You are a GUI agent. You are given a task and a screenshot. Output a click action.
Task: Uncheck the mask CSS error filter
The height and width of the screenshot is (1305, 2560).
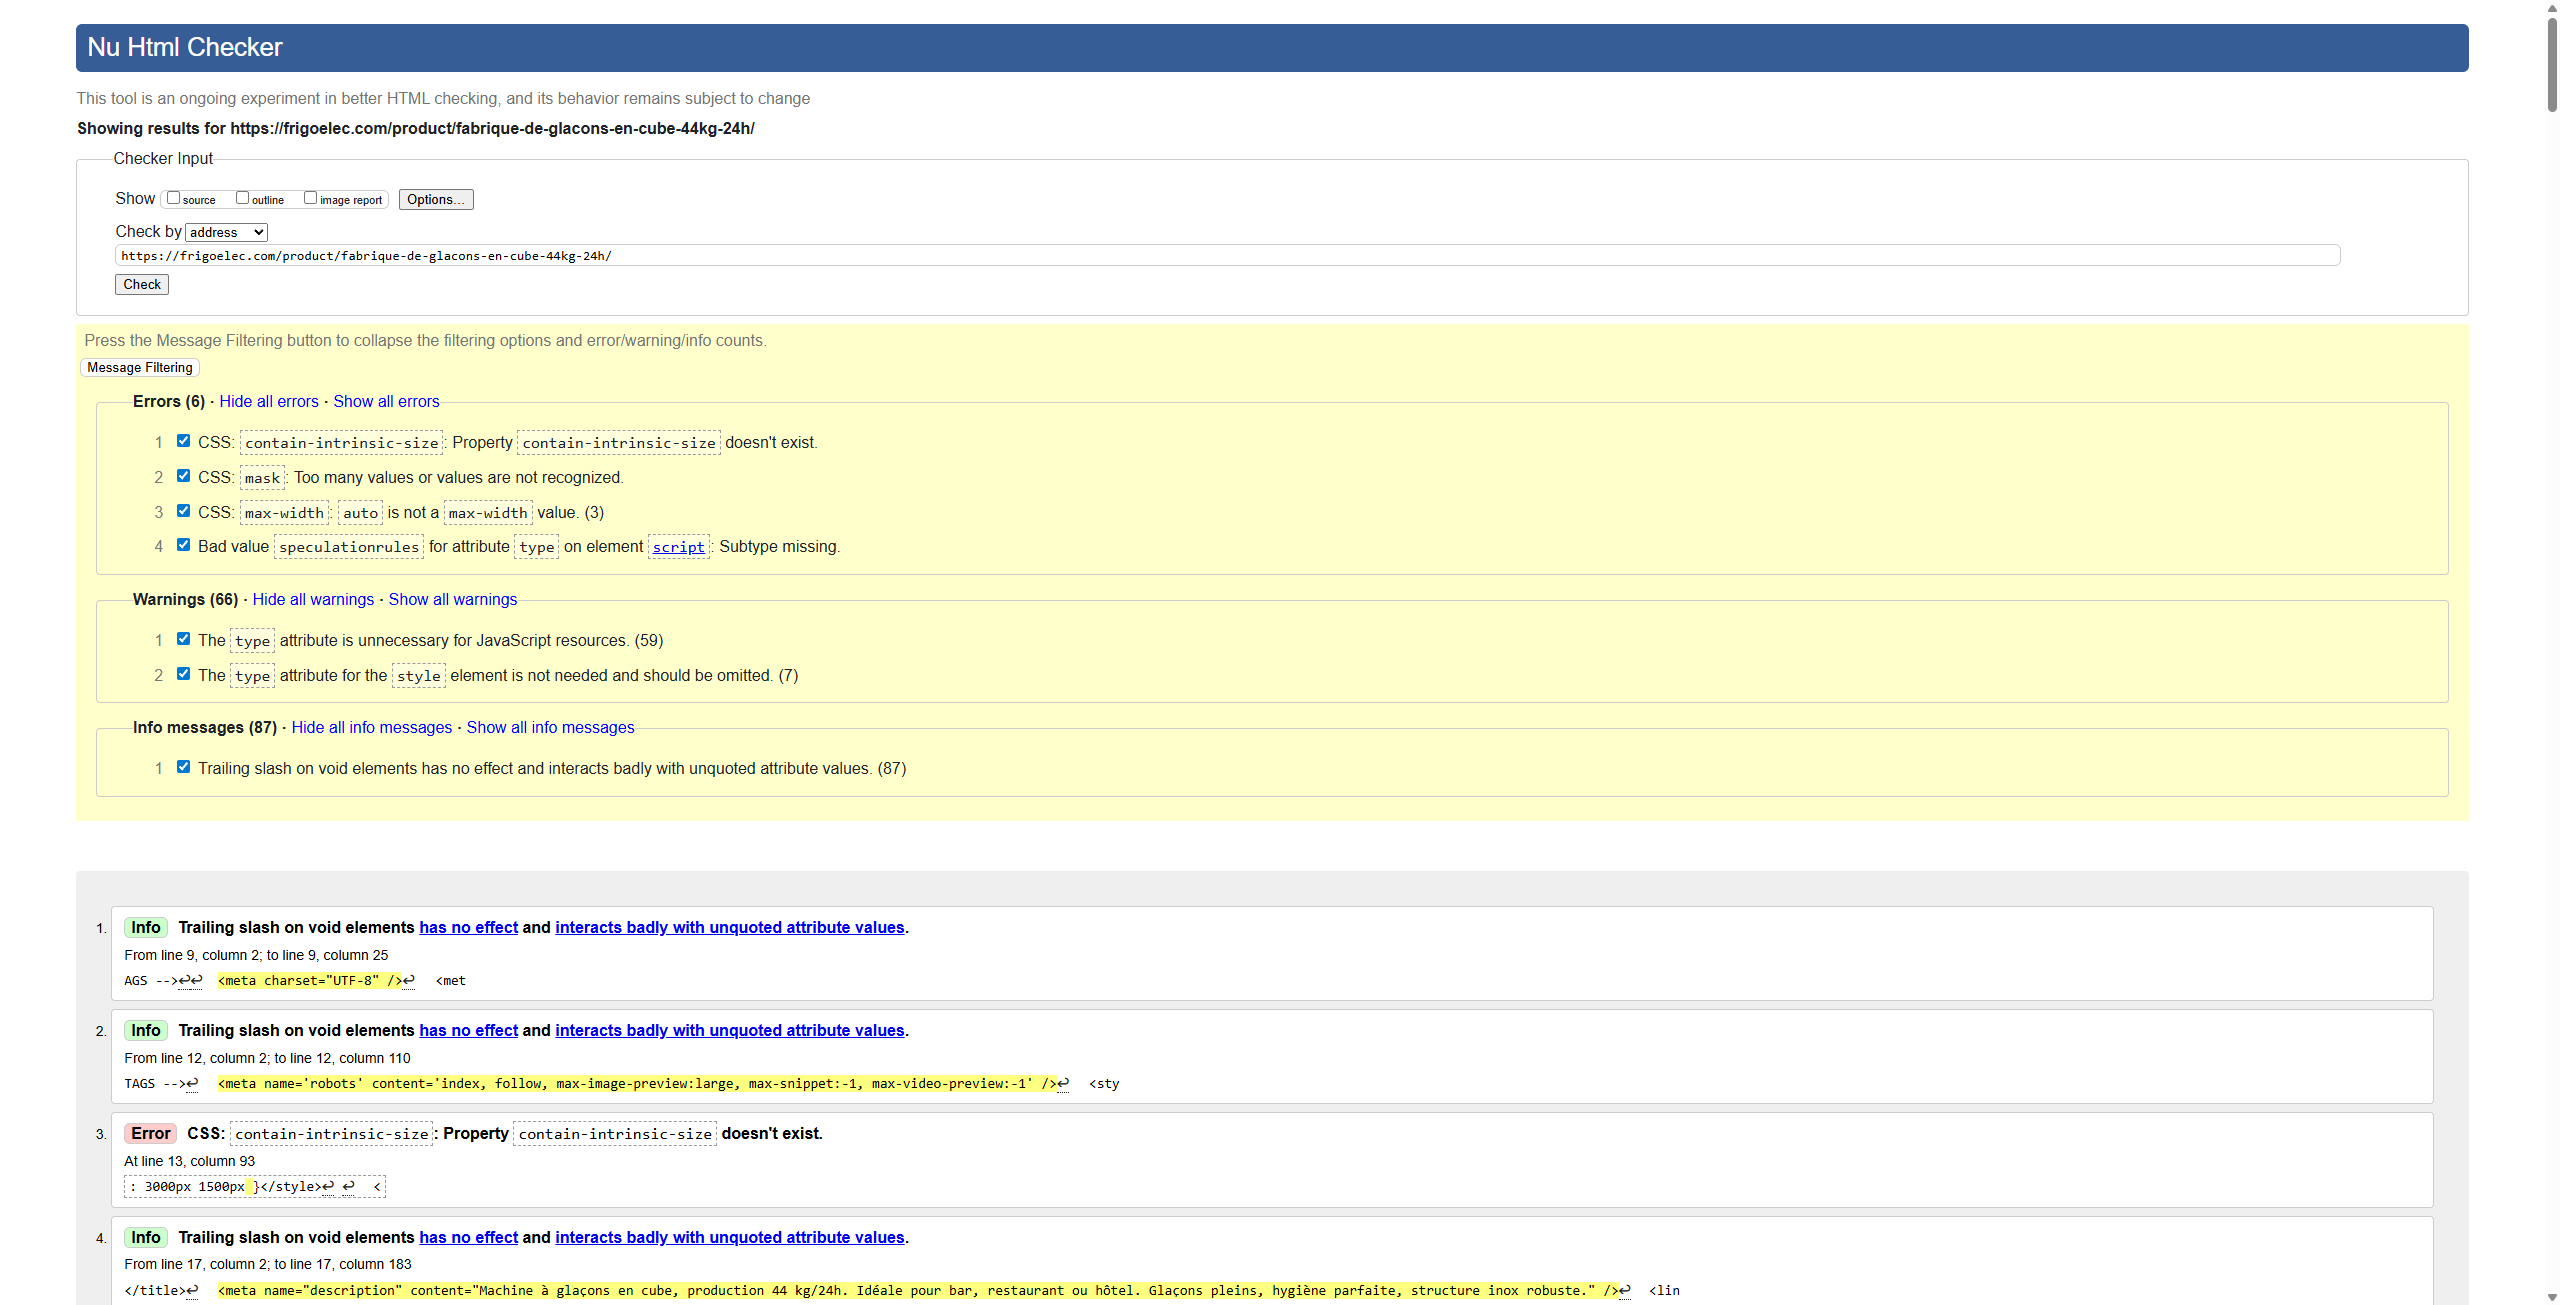[183, 475]
